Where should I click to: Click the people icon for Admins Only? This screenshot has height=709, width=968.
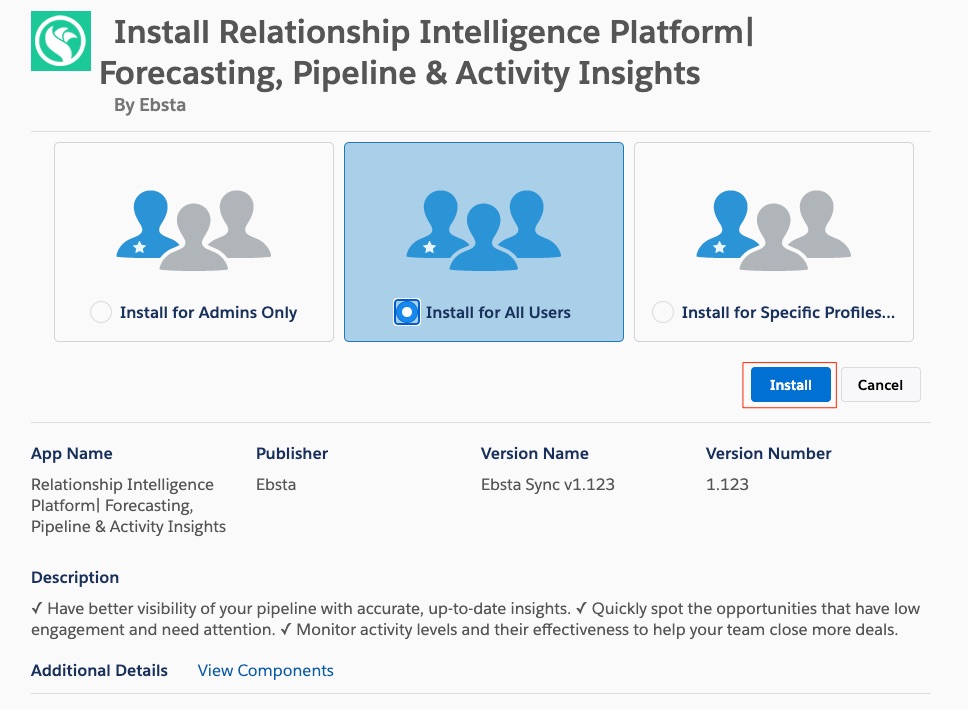click(x=193, y=229)
